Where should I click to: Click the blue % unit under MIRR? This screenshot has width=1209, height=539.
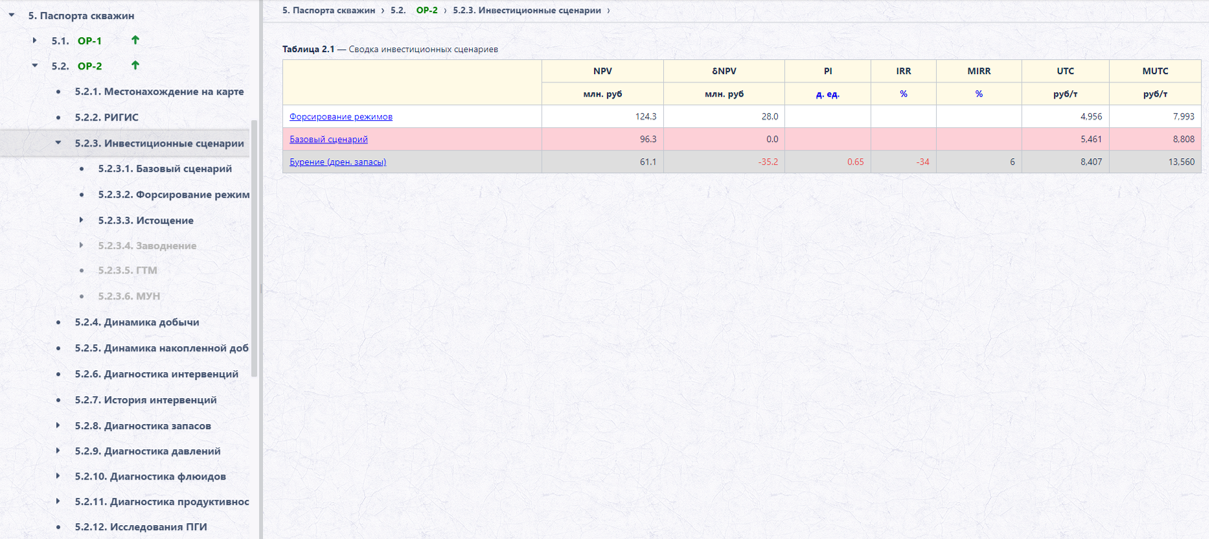[979, 94]
